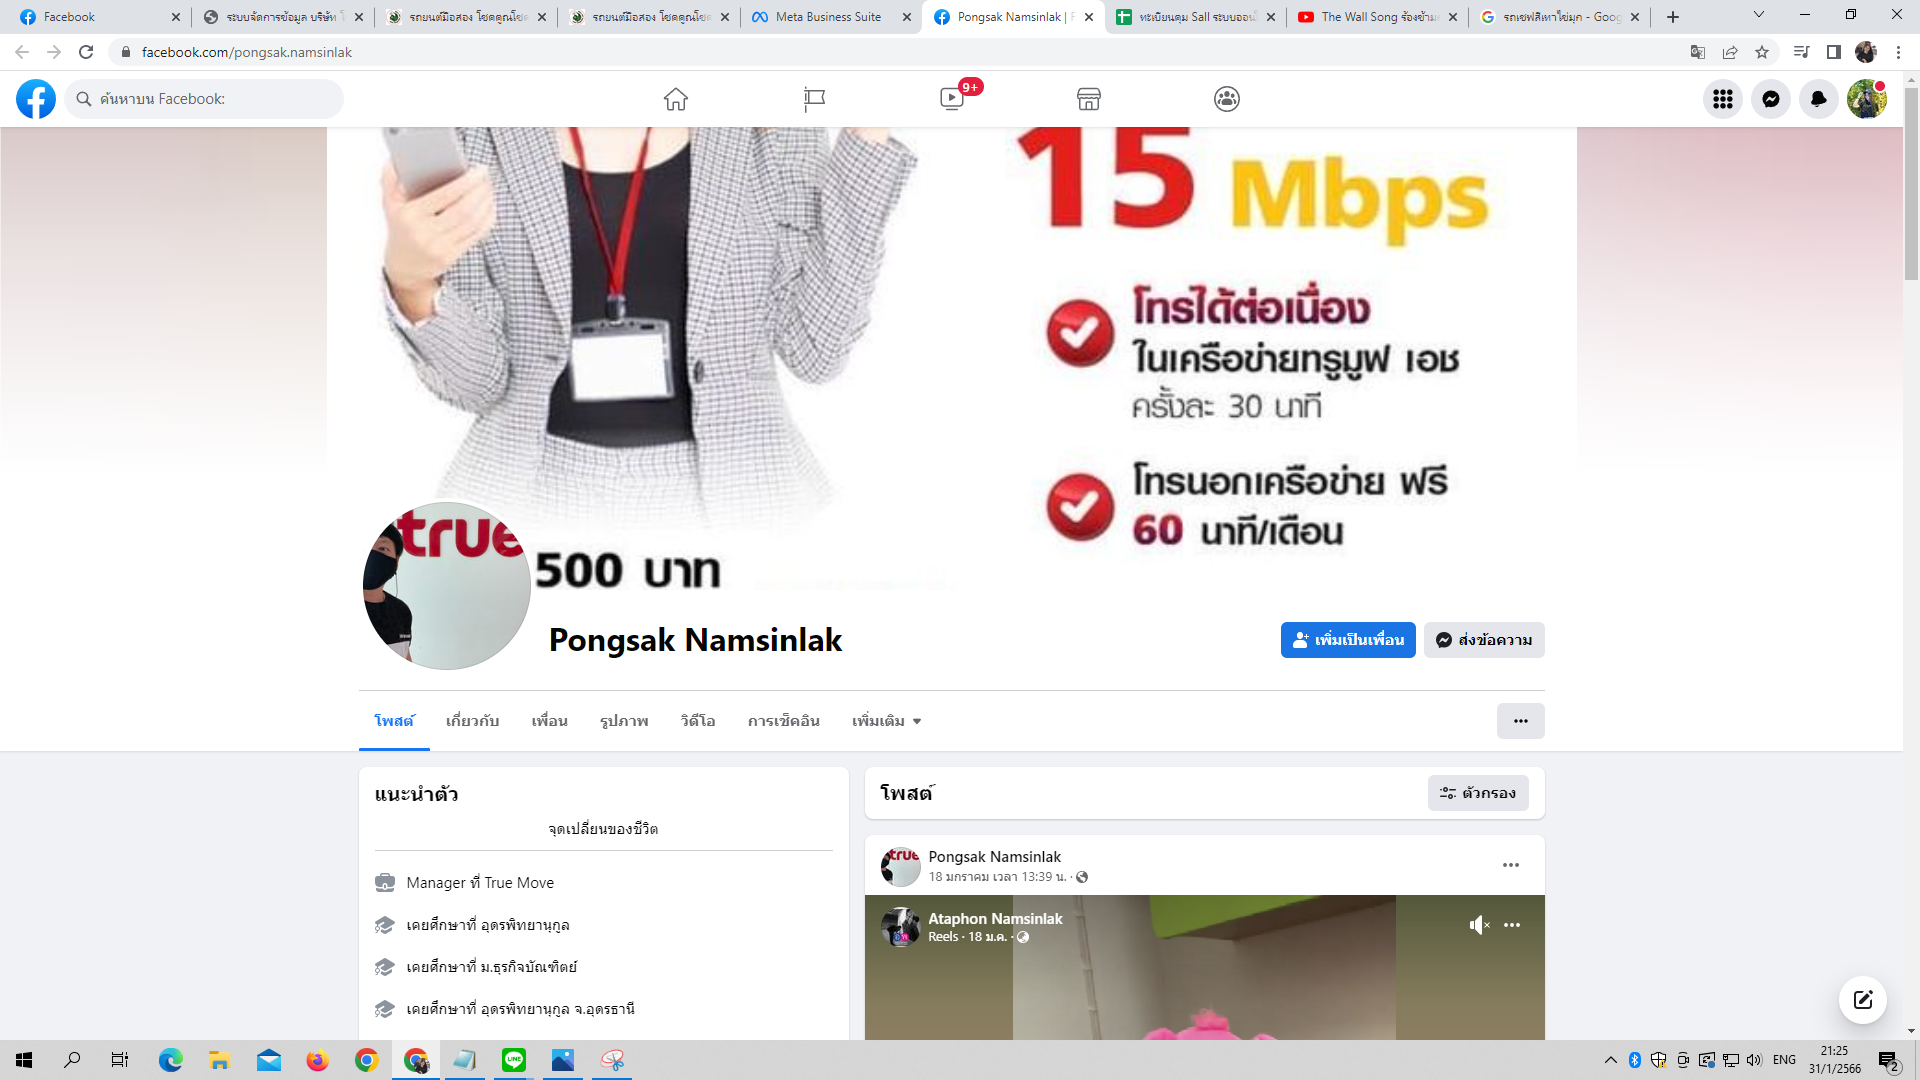Viewport: 1920px width, 1080px height.
Task: Open Marketplace storefront icon
Action: [x=1089, y=99]
